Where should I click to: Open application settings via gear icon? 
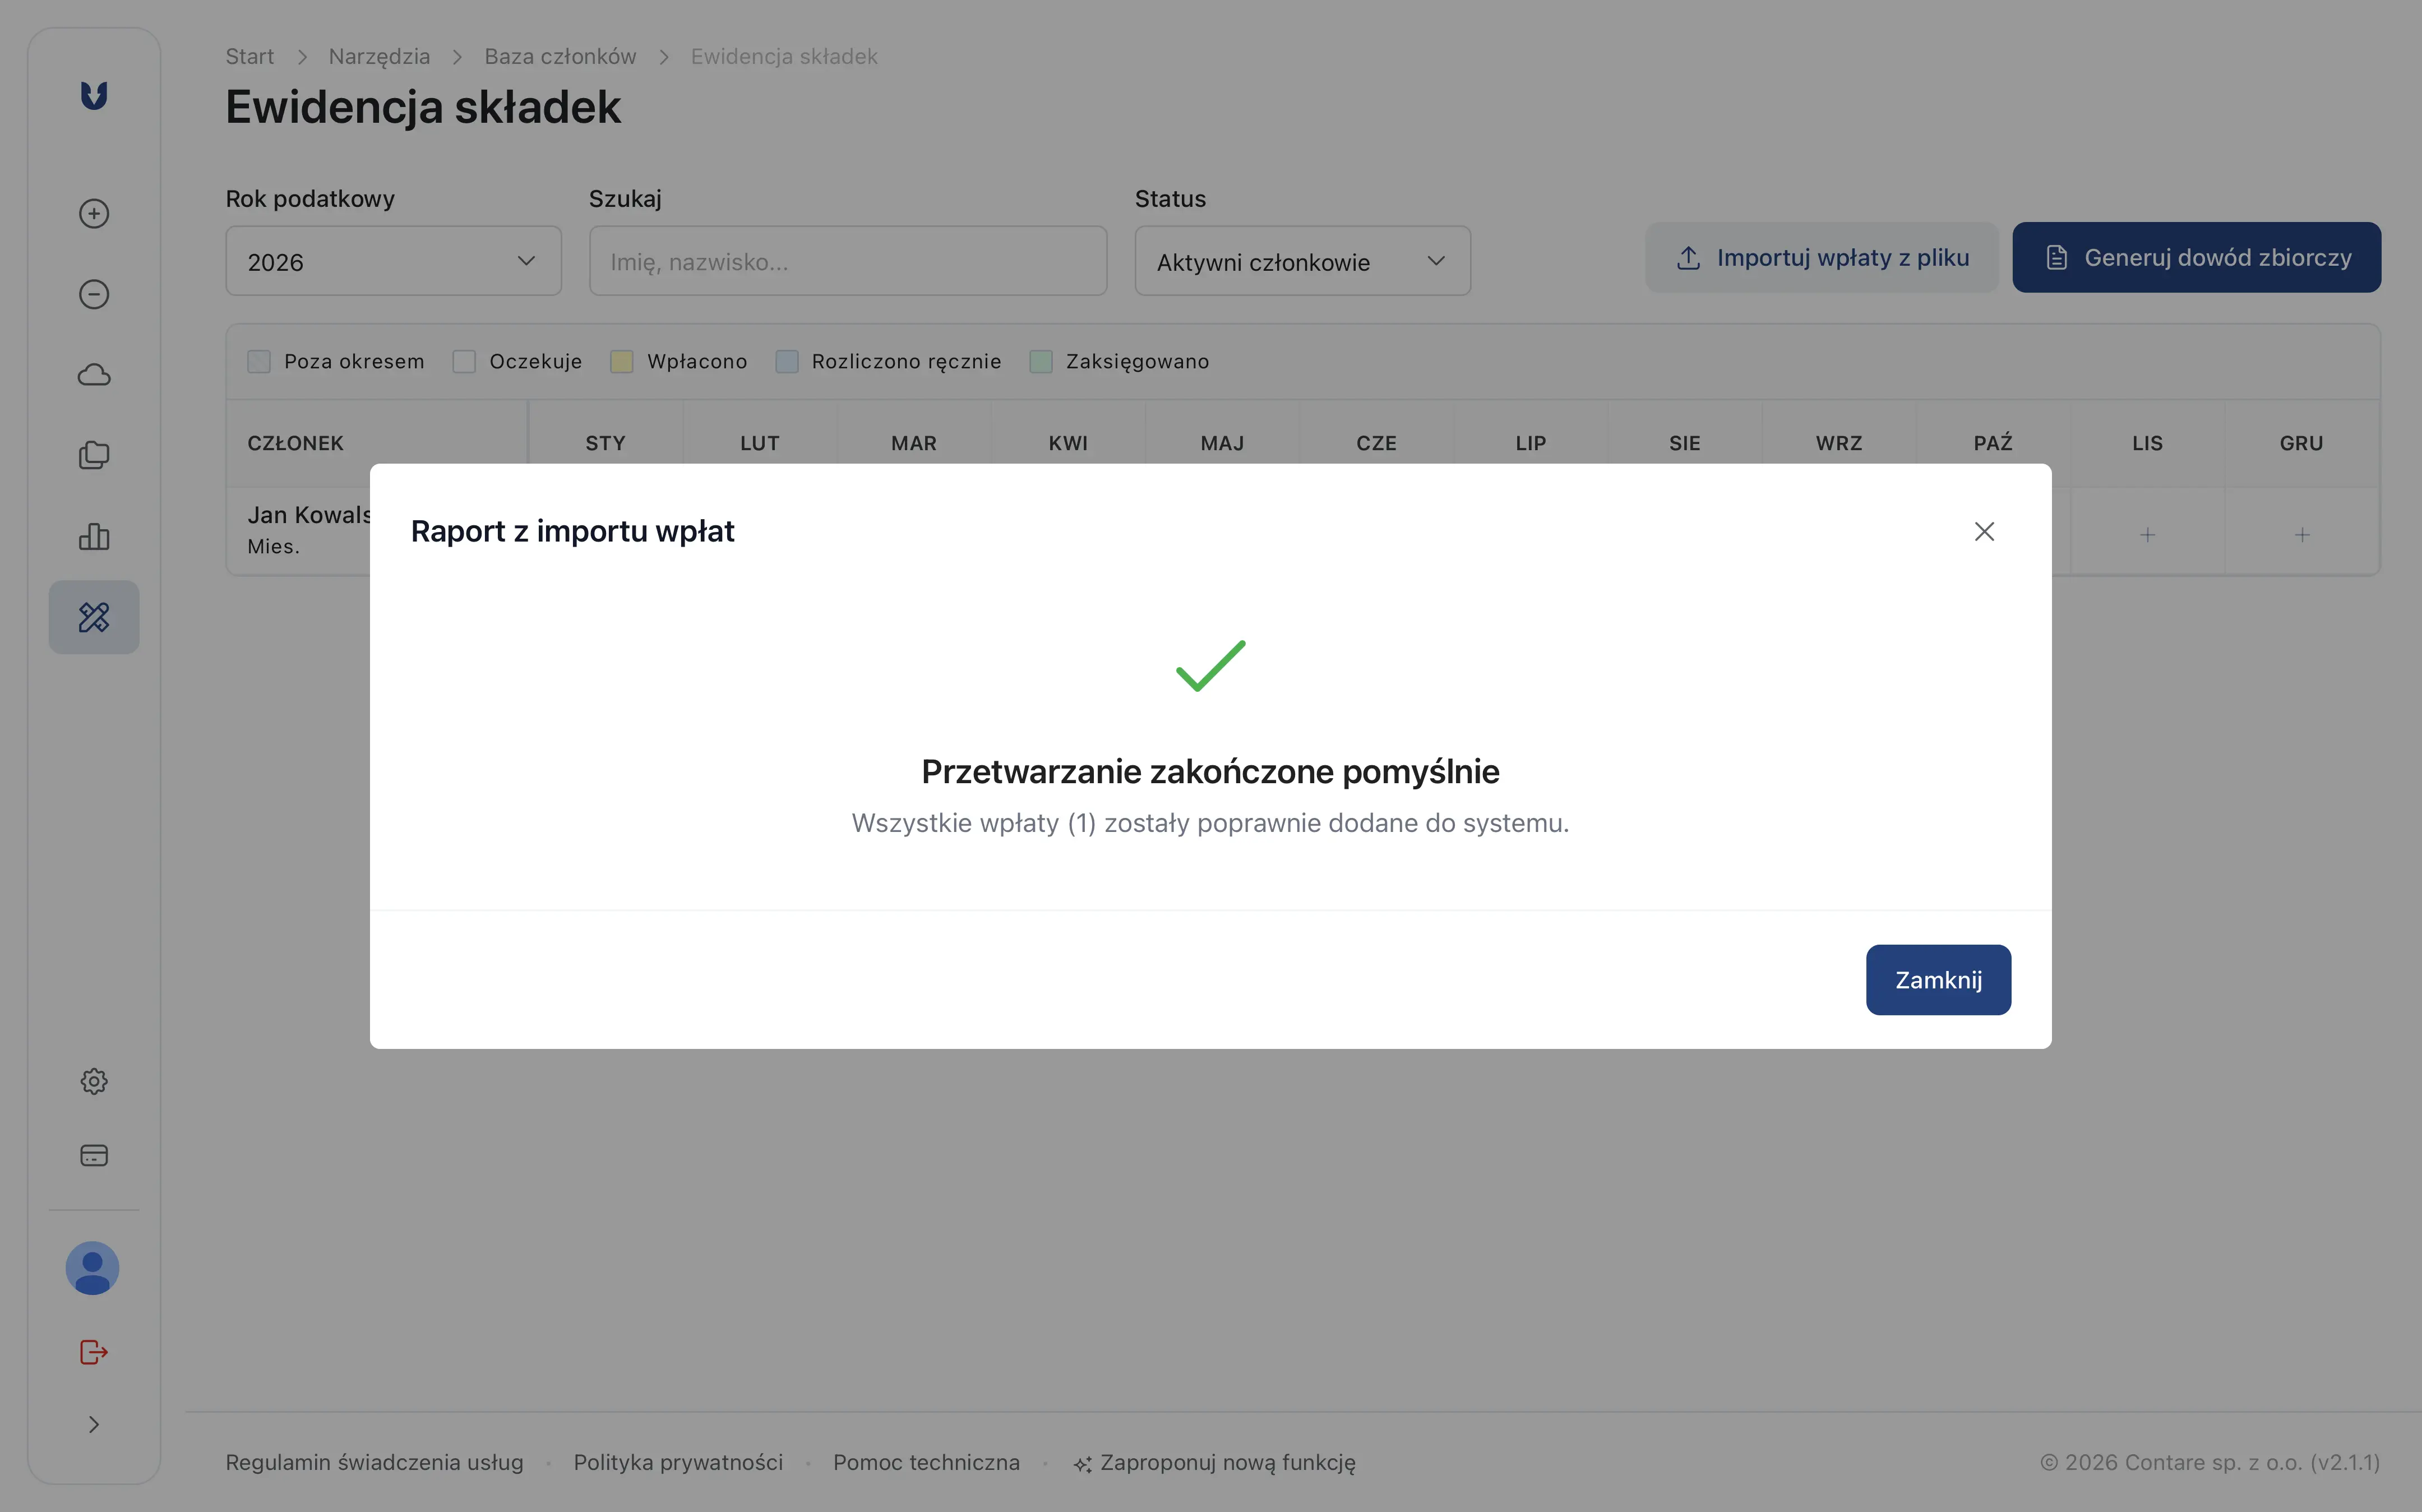[x=93, y=1080]
